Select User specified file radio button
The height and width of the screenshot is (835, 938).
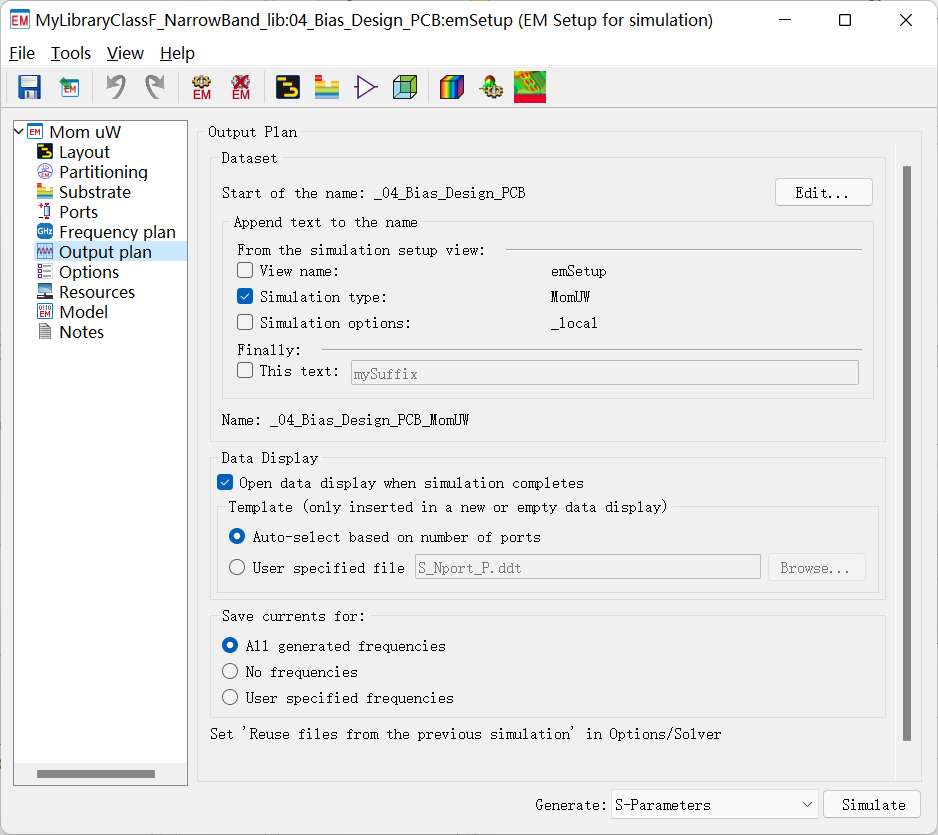click(x=237, y=567)
